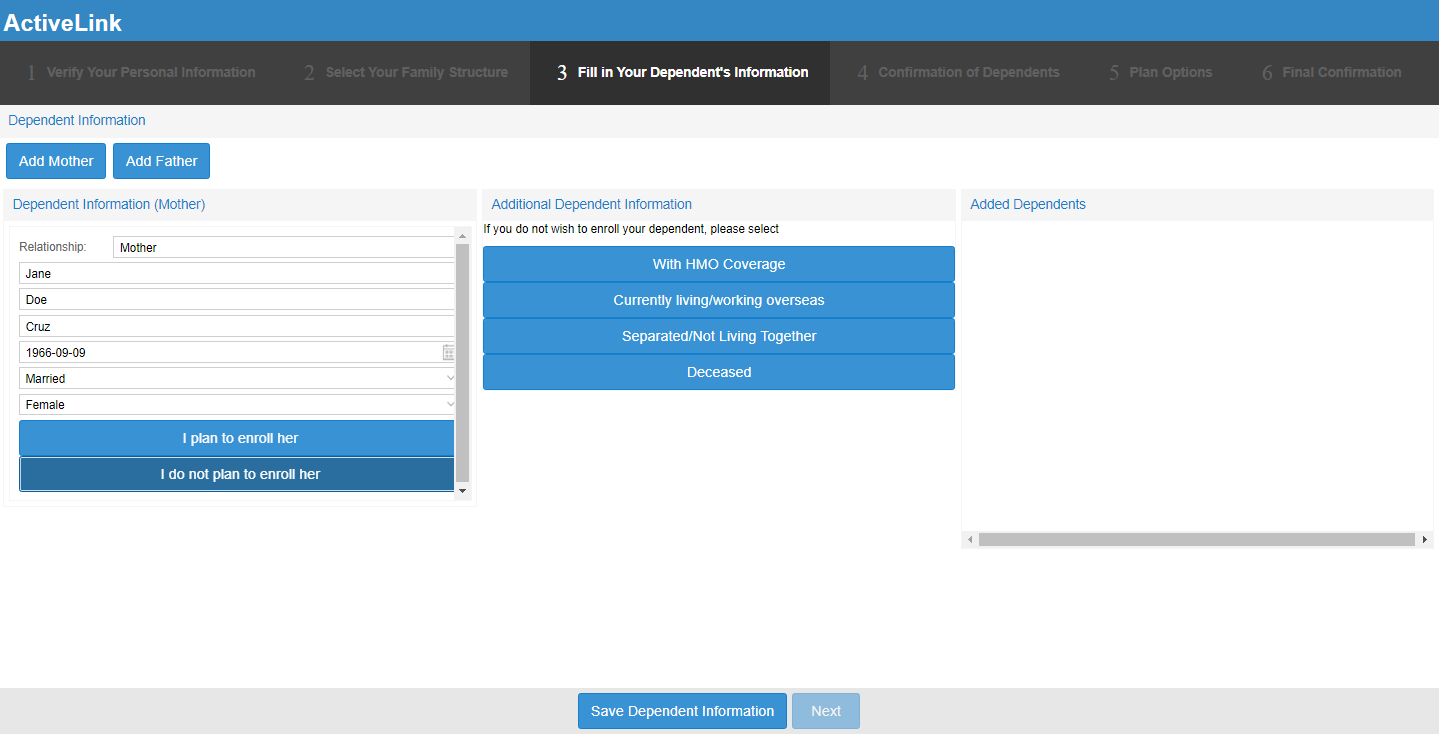The image size is (1439, 734).
Task: Click the scroll down arrow in dependent form
Action: pyautogui.click(x=462, y=491)
